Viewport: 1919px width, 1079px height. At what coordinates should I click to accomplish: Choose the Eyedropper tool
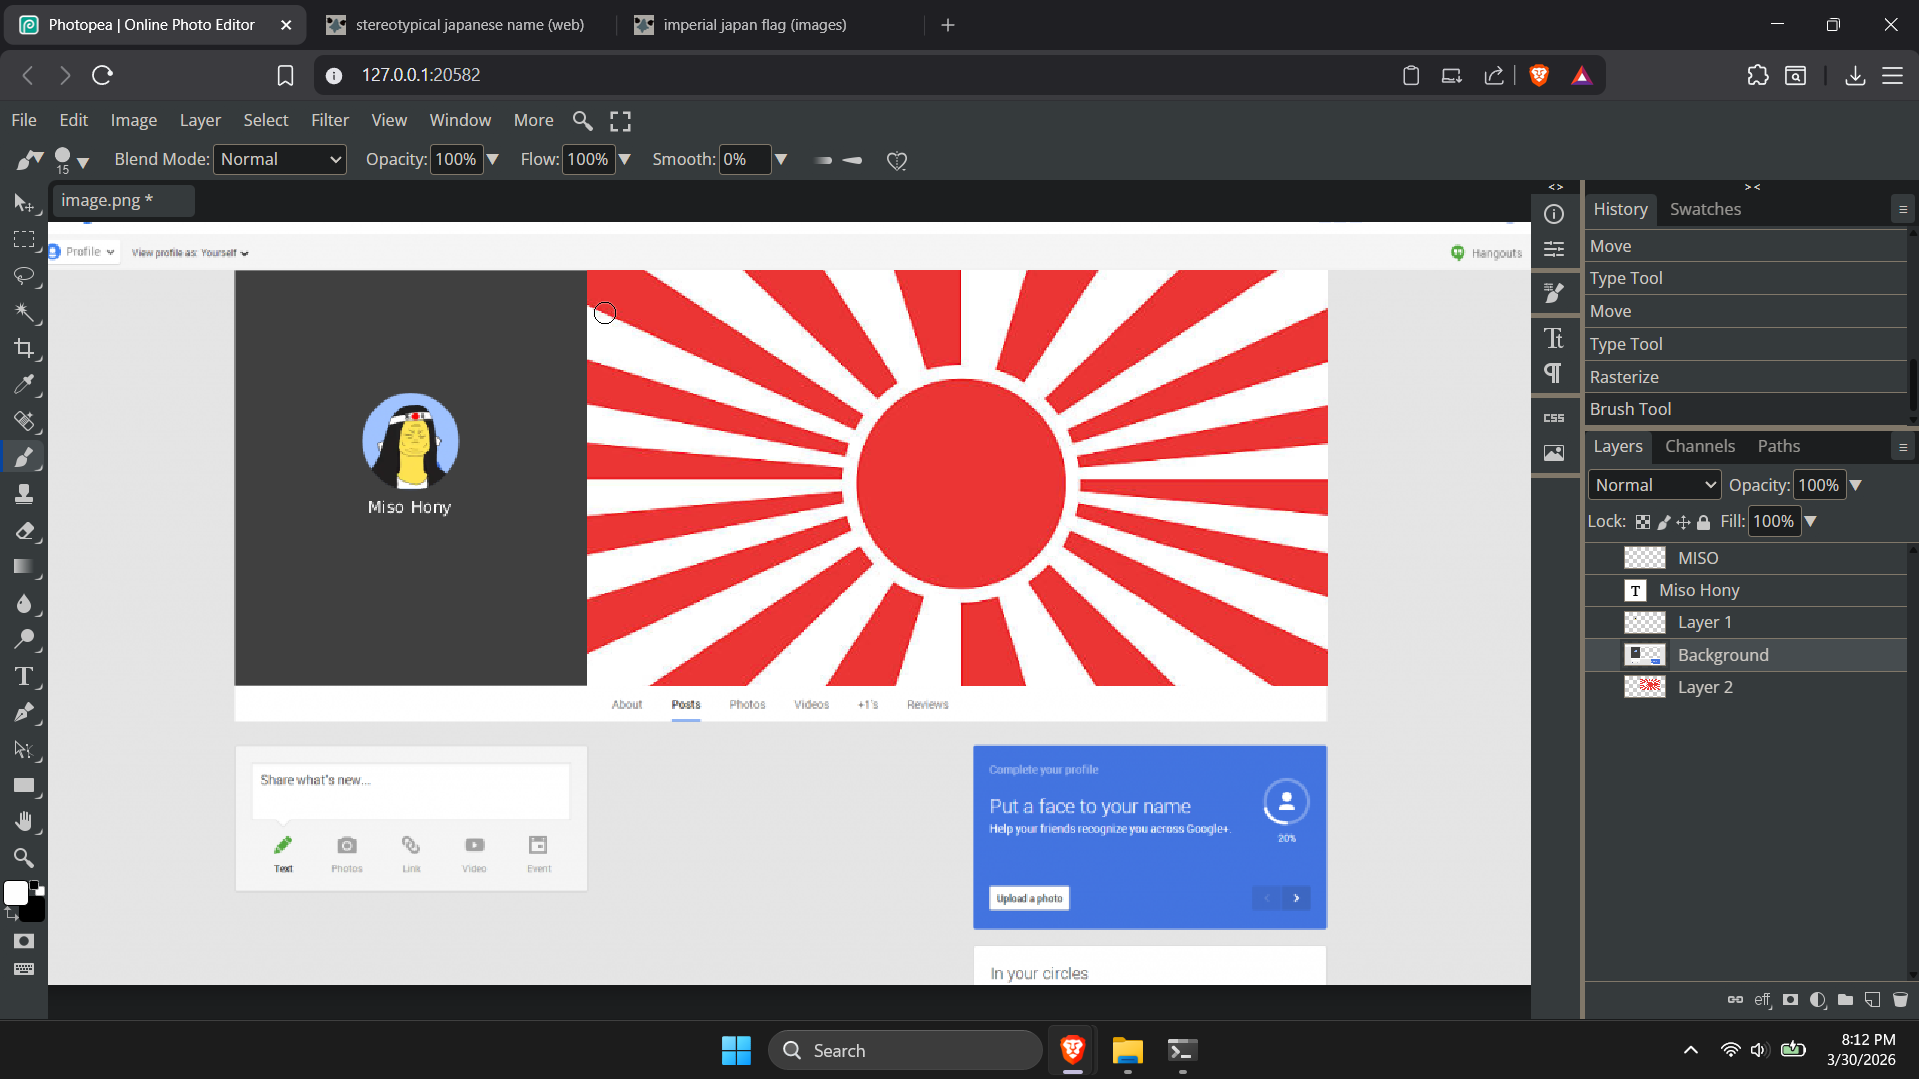click(24, 385)
